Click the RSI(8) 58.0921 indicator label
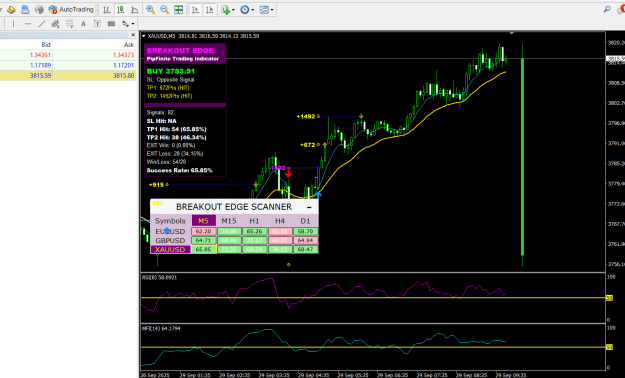 point(159,278)
